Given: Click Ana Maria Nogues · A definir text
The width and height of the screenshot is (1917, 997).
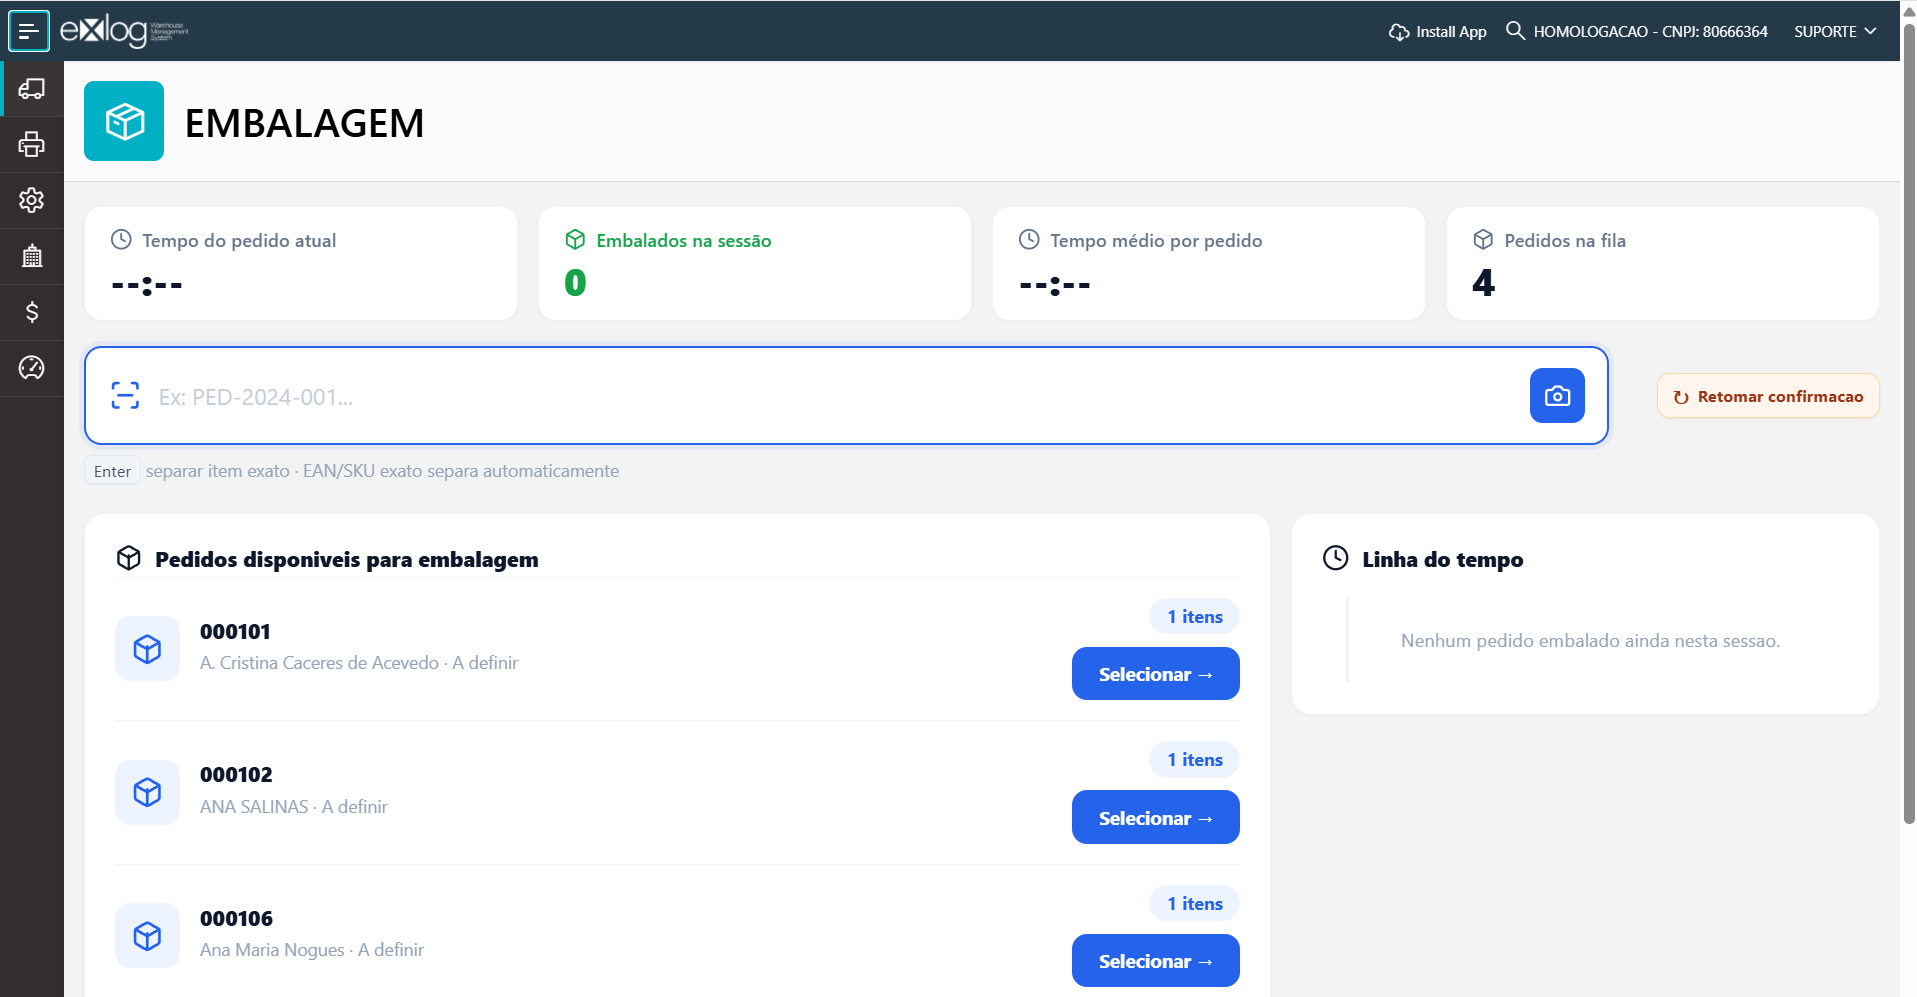Looking at the screenshot, I should [x=311, y=950].
